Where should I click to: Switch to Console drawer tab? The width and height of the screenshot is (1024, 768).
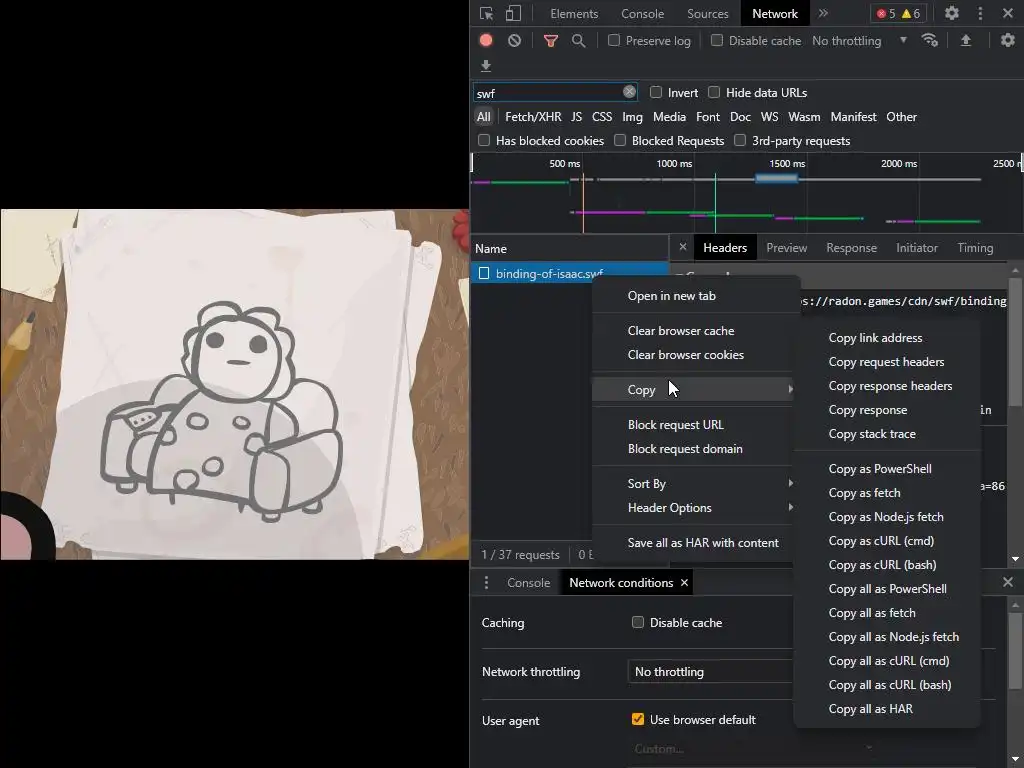[528, 583]
